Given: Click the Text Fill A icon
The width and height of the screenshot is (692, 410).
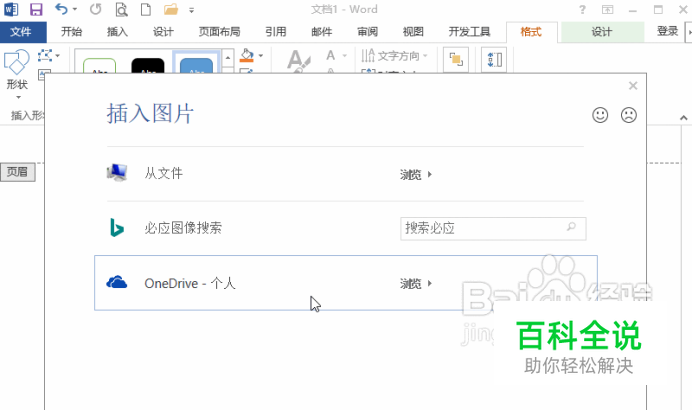Looking at the screenshot, I should coord(331,55).
